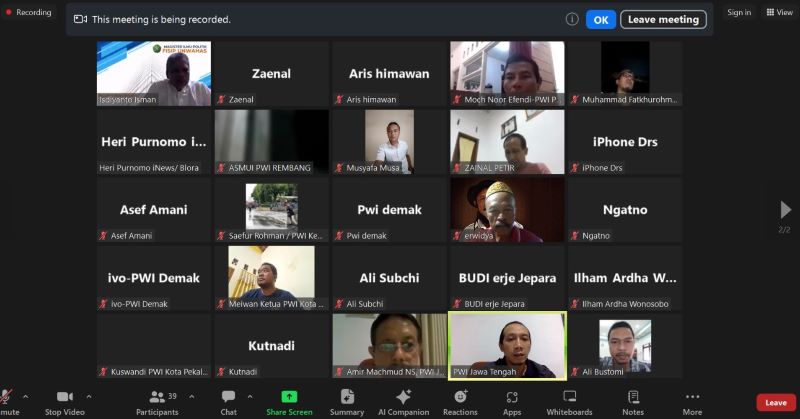Select the PWI Jawa Tengah video tile
Viewport: 800px width, 419px height.
click(x=507, y=345)
